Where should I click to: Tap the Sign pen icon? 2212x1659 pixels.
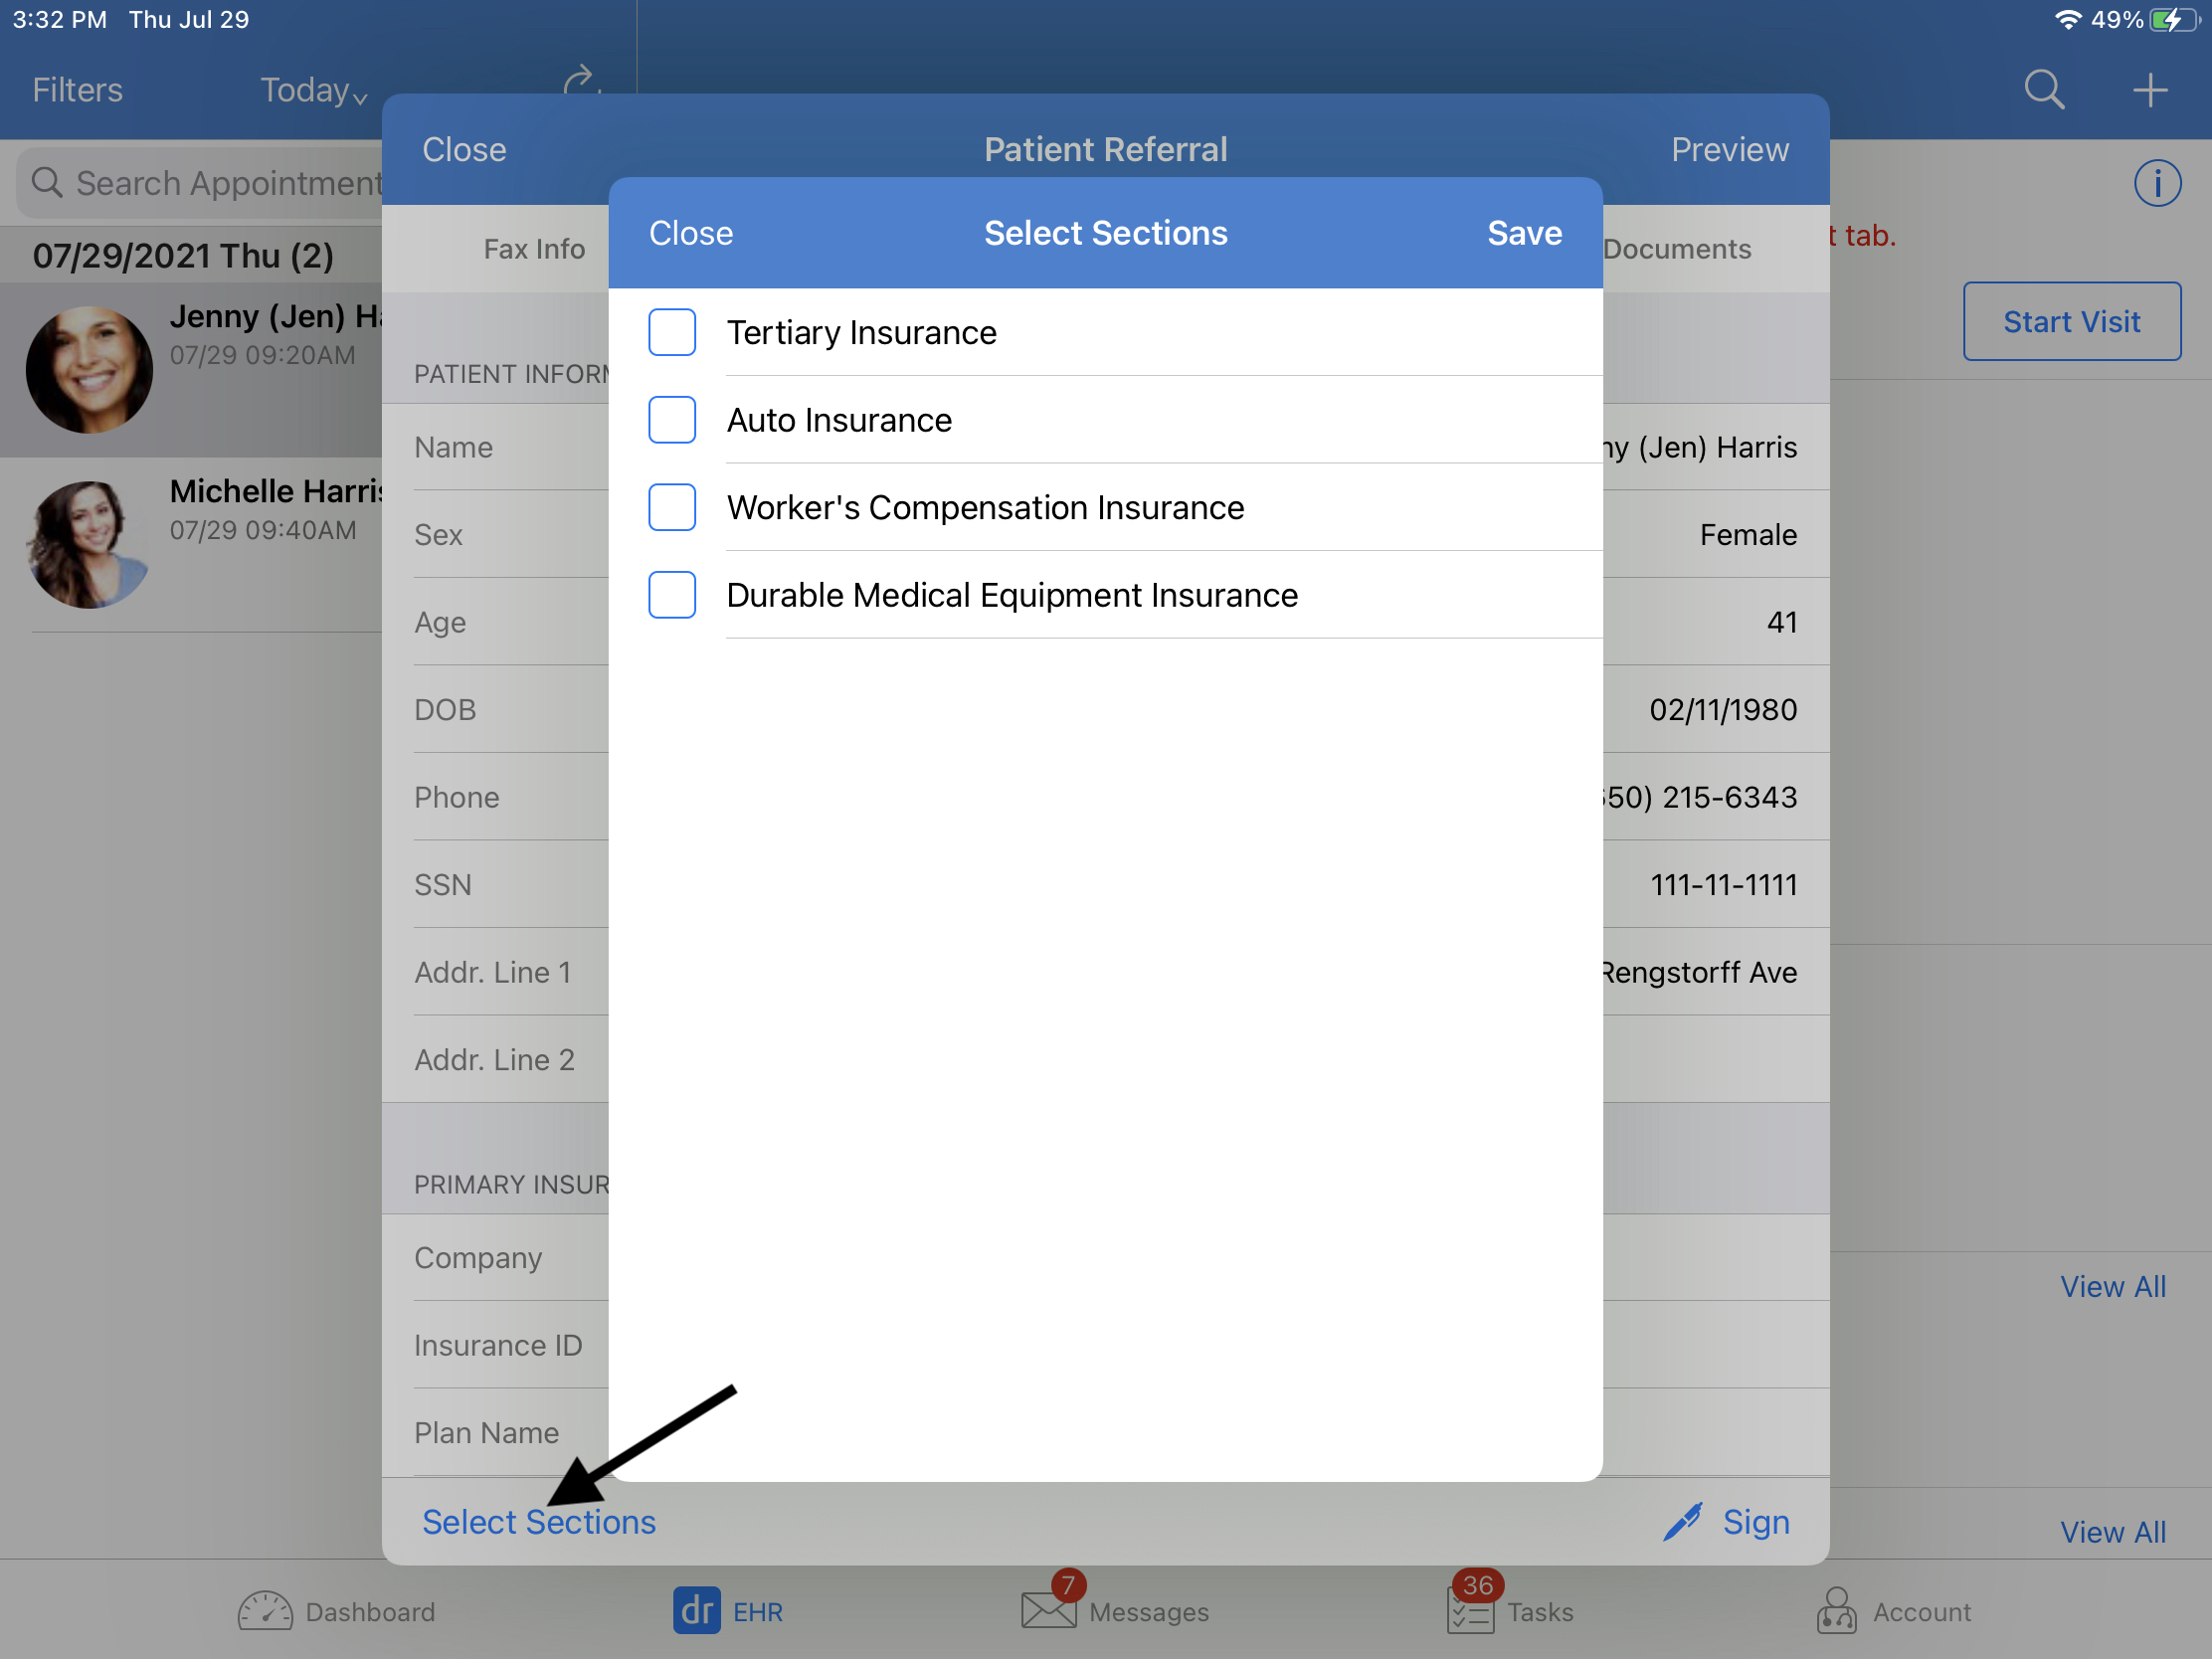(x=1683, y=1521)
